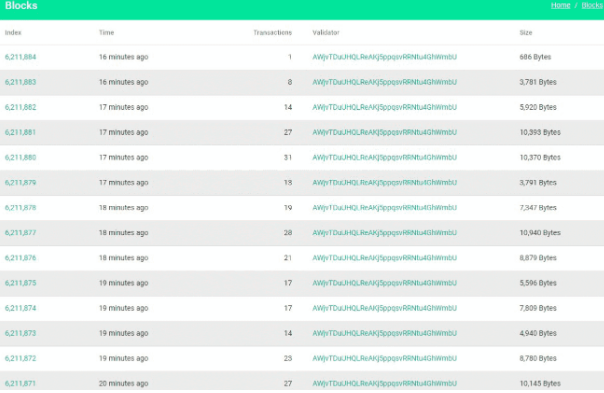Click validator link for block 6,211,871
The height and width of the screenshot is (393, 604).
click(384, 383)
